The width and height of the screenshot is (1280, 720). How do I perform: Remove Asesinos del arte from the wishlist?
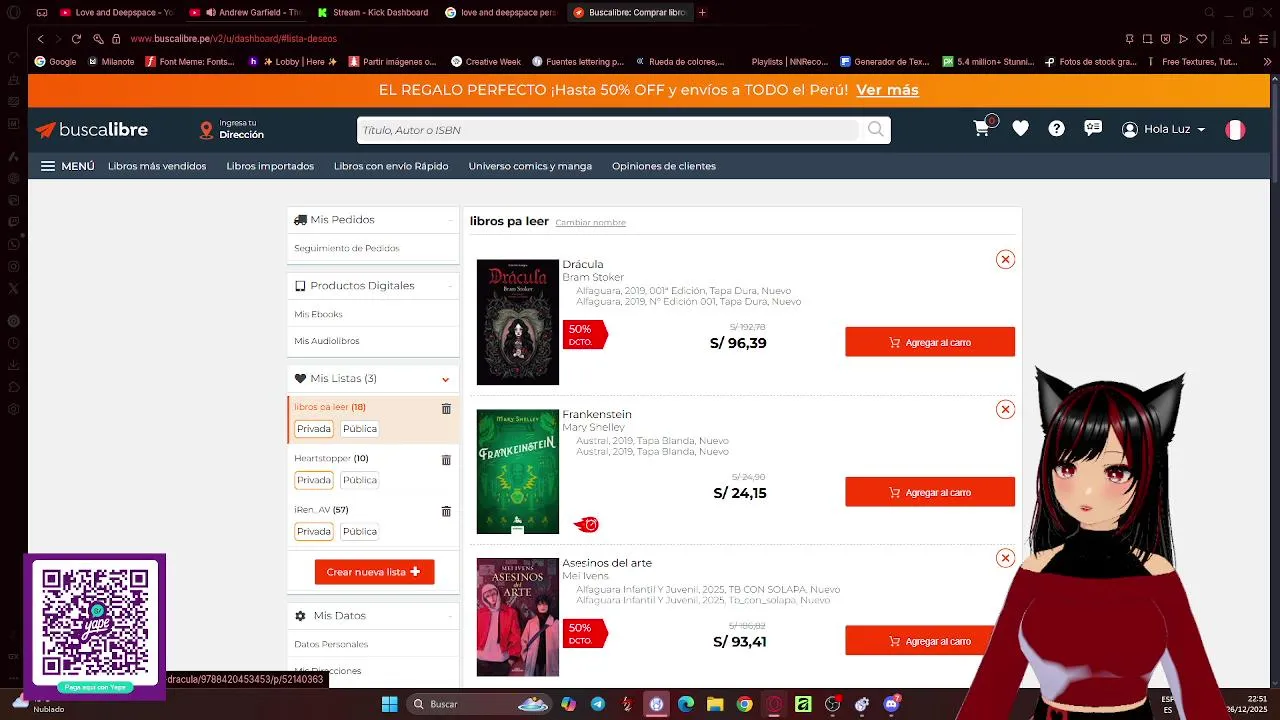tap(1005, 558)
